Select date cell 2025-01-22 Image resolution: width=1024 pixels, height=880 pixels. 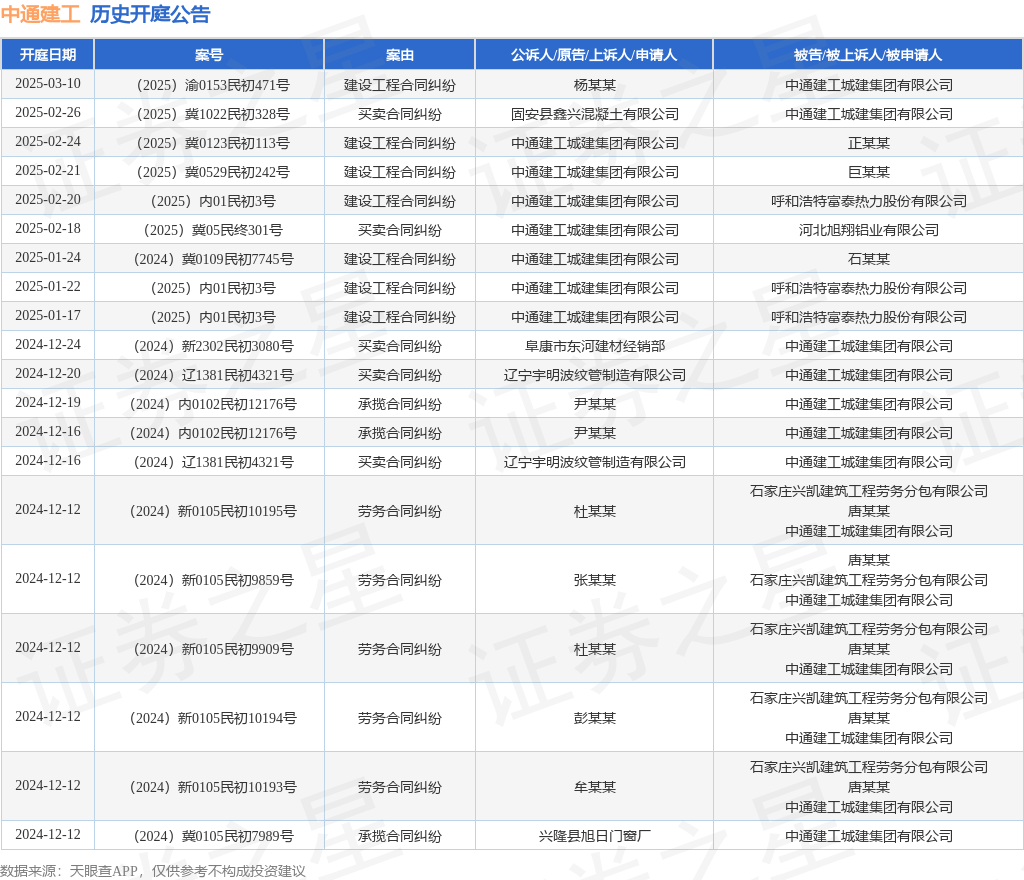pos(48,286)
